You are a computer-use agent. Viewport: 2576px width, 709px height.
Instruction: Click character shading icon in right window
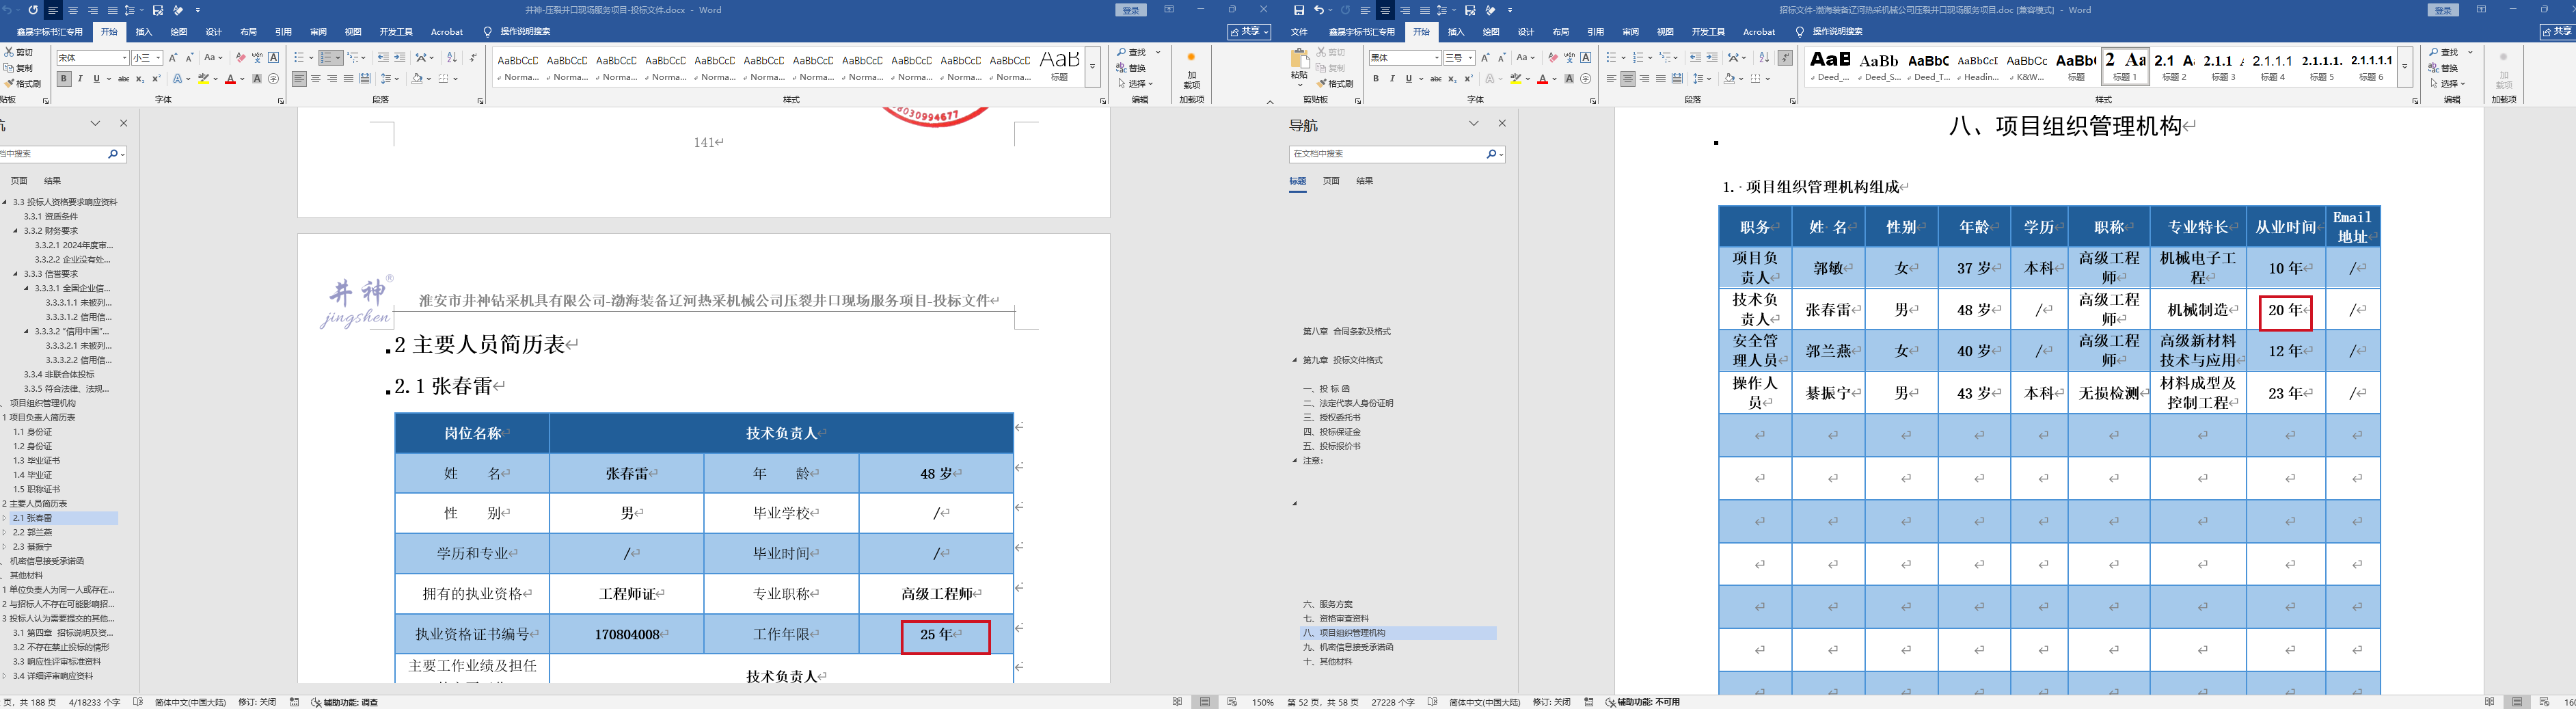tap(1569, 79)
